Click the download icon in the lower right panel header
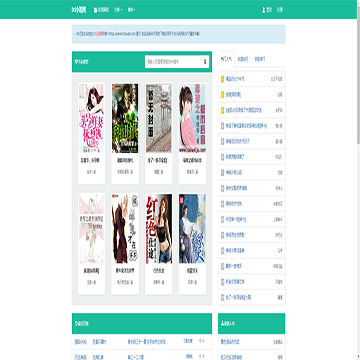Viewport: 360px width, 360px height. [223, 323]
